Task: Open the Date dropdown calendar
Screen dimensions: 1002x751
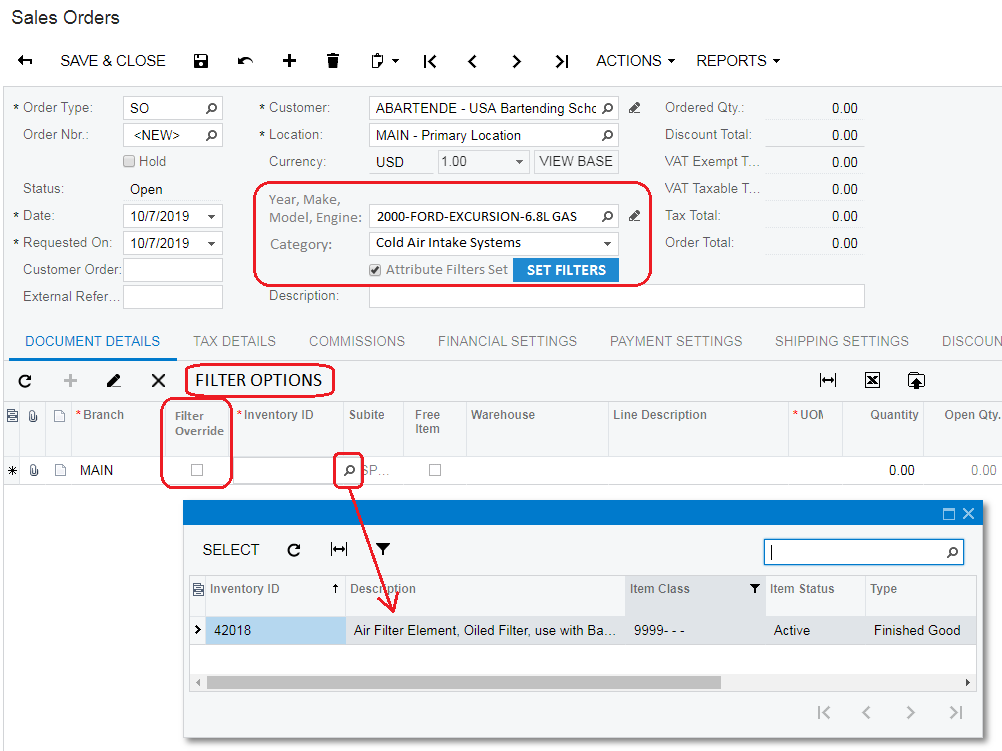Action: click(212, 217)
